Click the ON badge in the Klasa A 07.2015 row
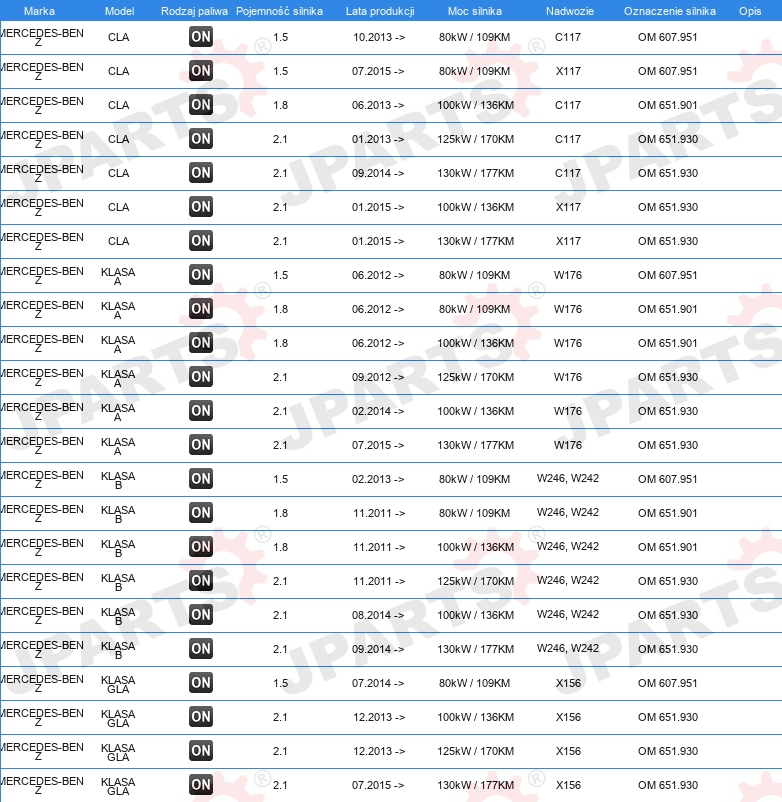 point(200,445)
